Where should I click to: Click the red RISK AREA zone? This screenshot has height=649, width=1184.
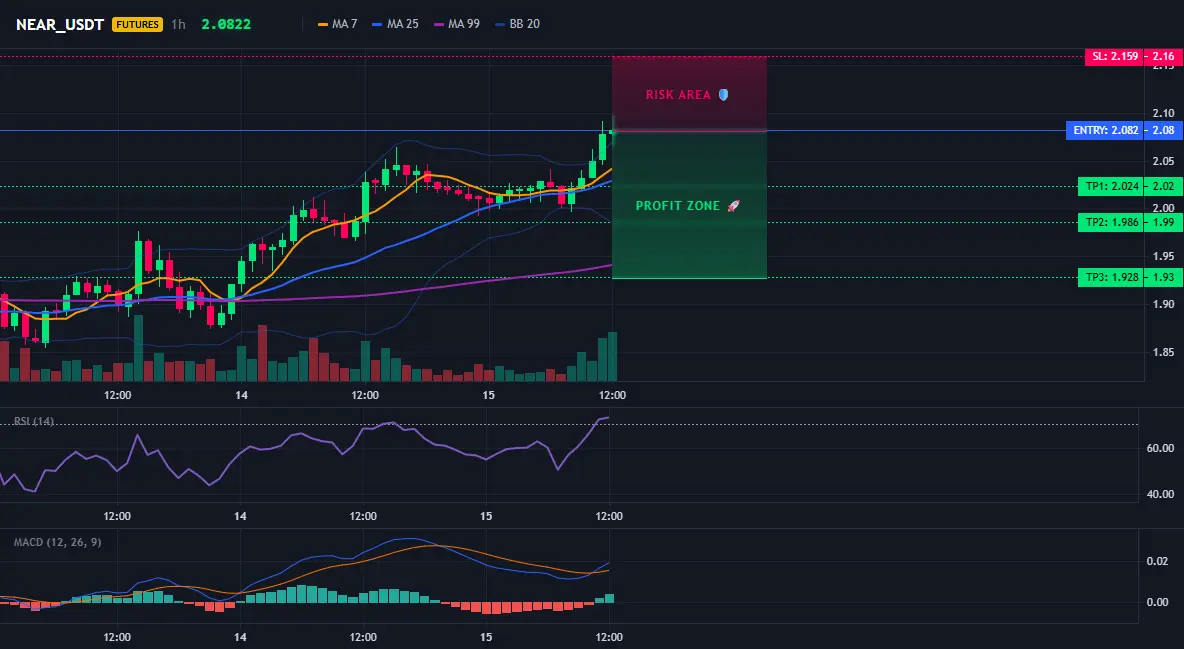689,94
